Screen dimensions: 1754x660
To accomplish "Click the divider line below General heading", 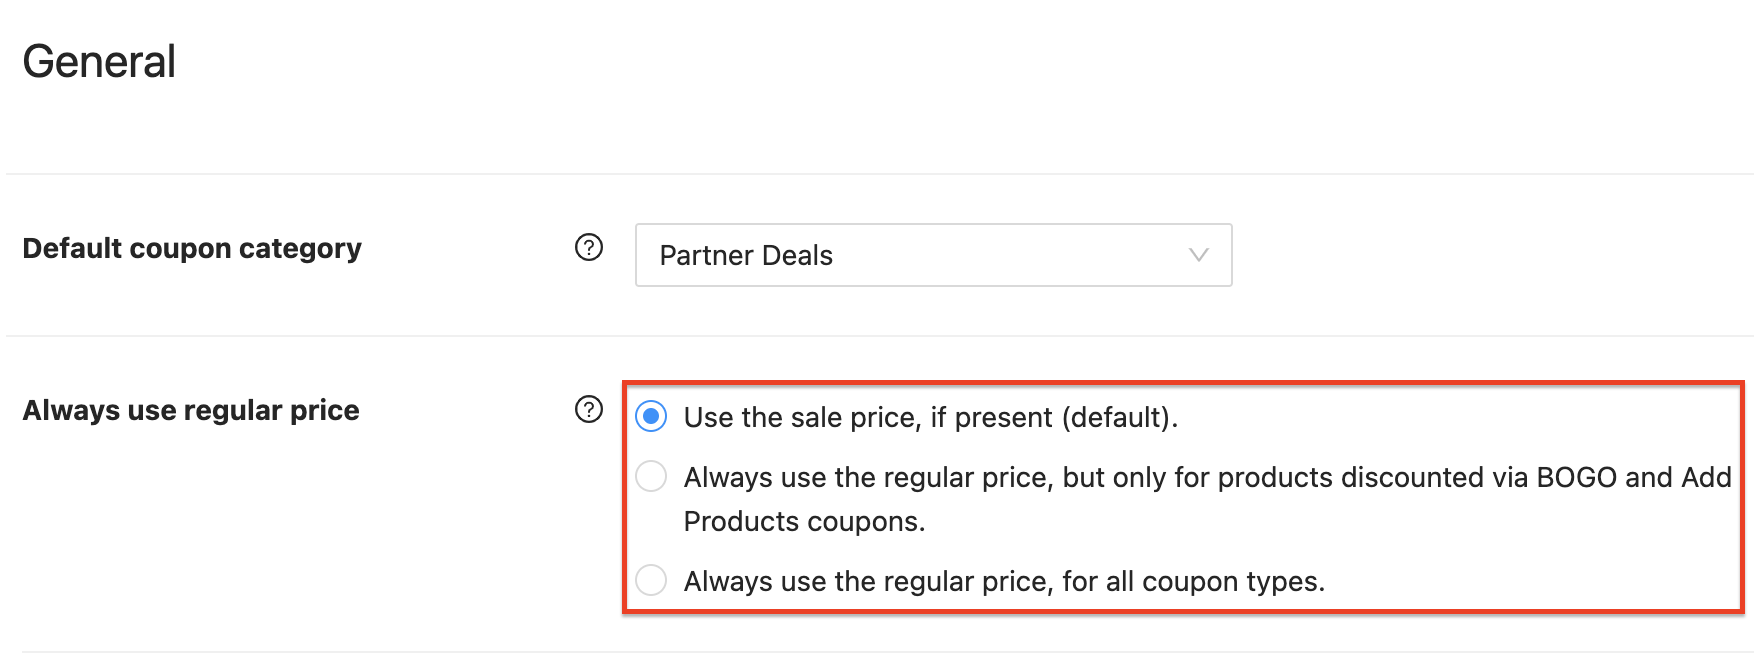I will coord(880,174).
